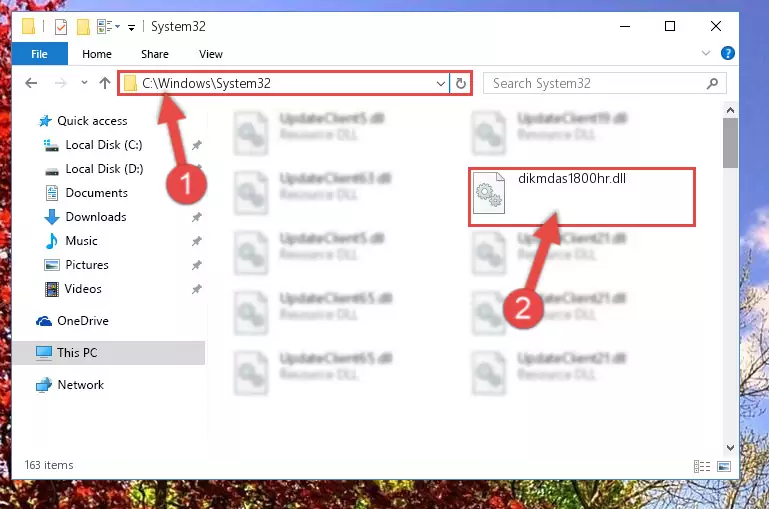Screen dimensions: 769x509
Task: Refresh the System32 folder view
Action: pyautogui.click(x=461, y=84)
